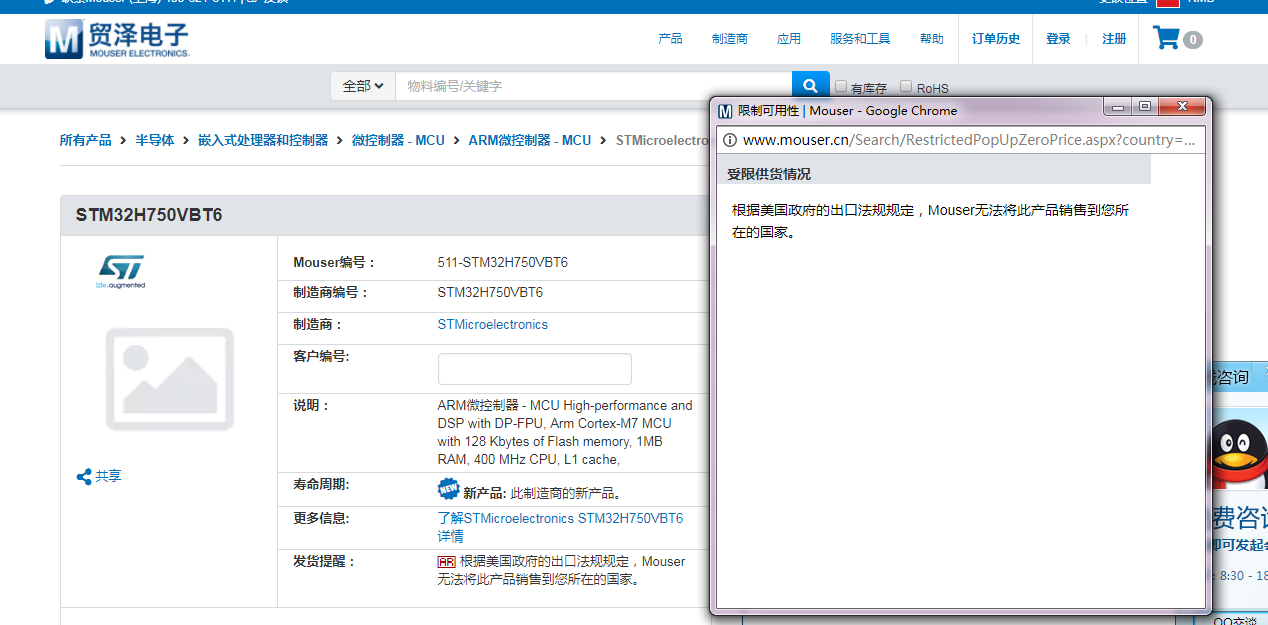
Task: Go to ARM微控制器 - MCU breadcrumb
Action: pos(530,140)
